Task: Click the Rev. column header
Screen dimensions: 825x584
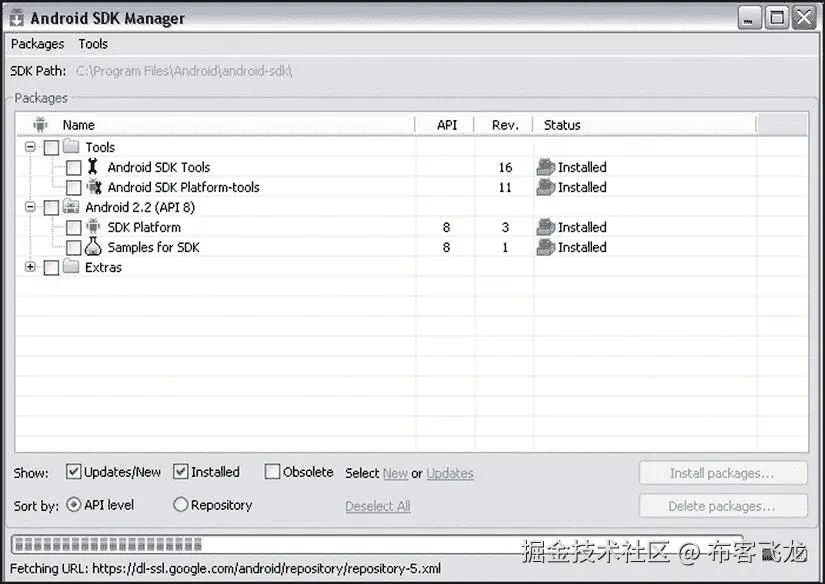Action: pos(504,125)
